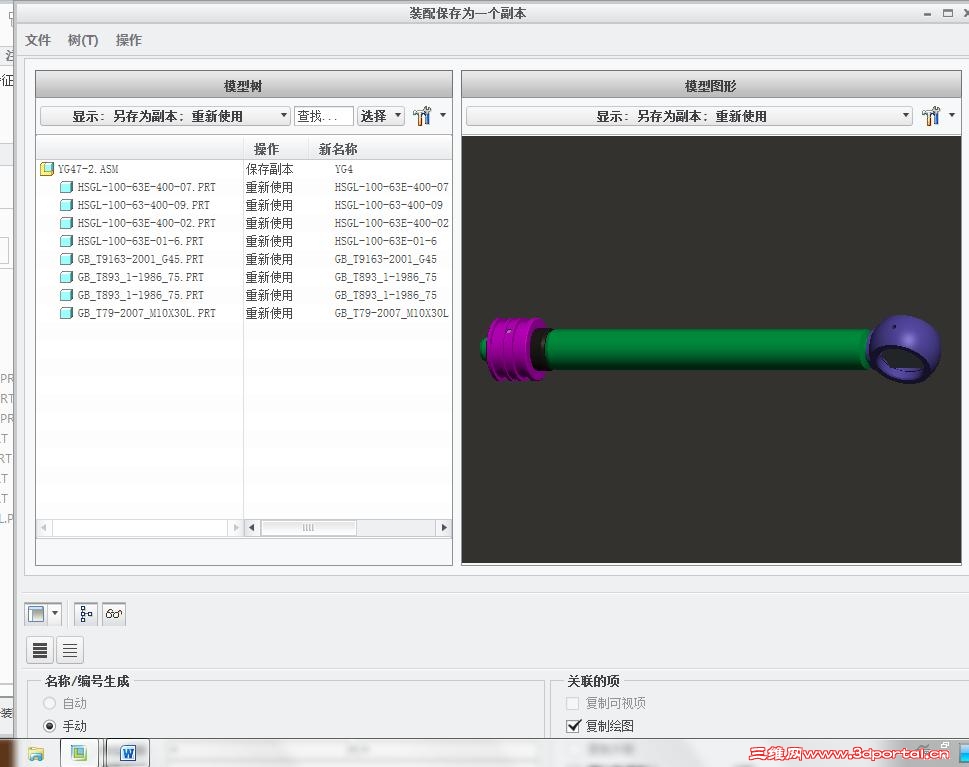Click the glasses preview icon
This screenshot has width=969, height=767.
[114, 614]
